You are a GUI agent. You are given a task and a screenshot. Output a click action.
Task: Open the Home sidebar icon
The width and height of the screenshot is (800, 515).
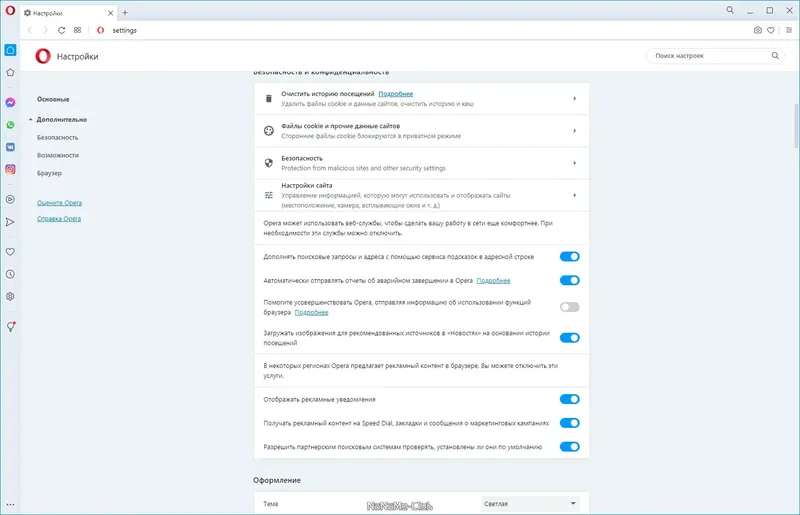point(10,50)
